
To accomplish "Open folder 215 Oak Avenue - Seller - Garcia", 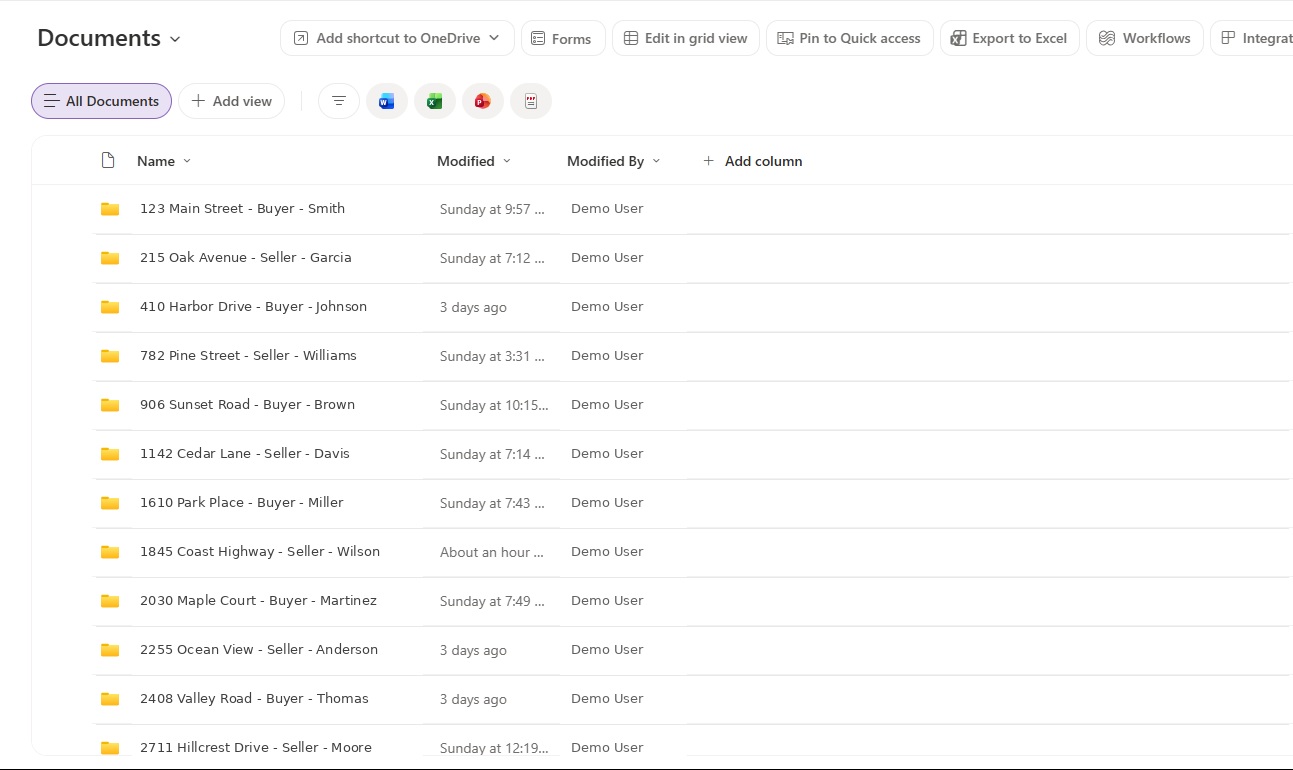I will [246, 258].
